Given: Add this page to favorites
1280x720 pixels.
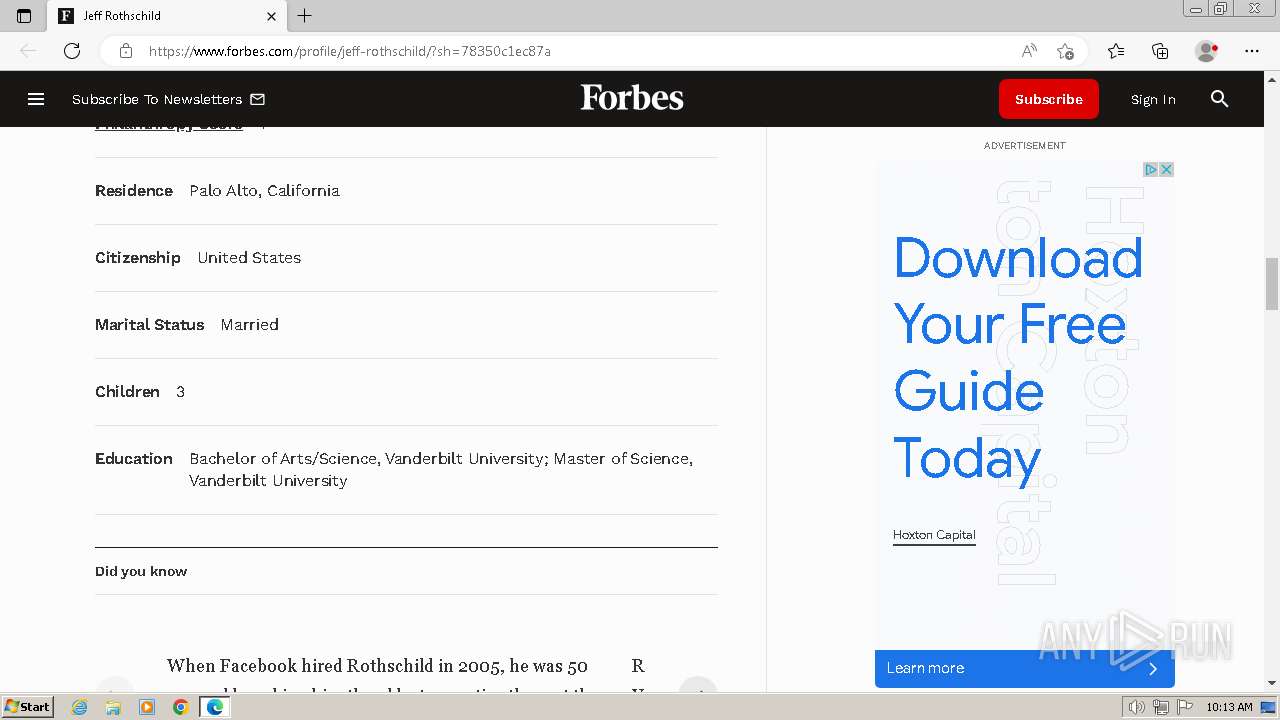Looking at the screenshot, I should (1065, 51).
